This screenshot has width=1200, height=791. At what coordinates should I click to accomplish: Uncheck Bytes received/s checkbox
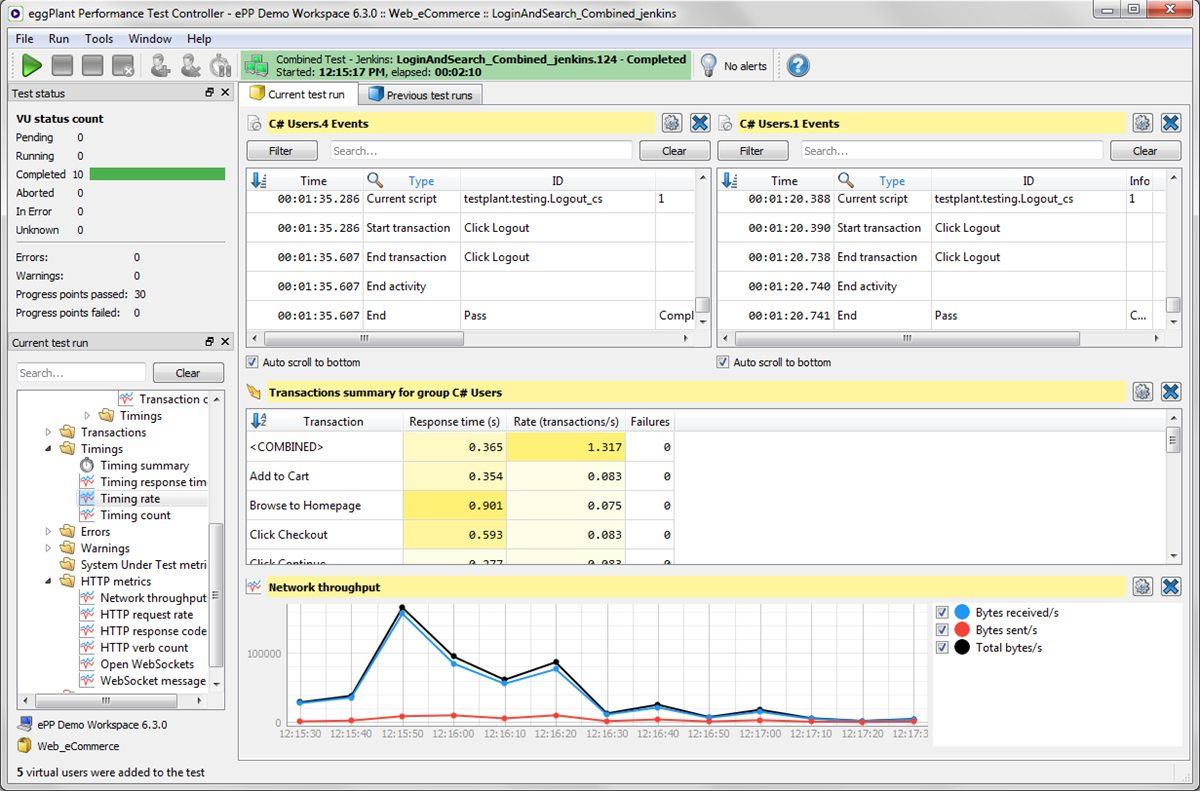[942, 612]
